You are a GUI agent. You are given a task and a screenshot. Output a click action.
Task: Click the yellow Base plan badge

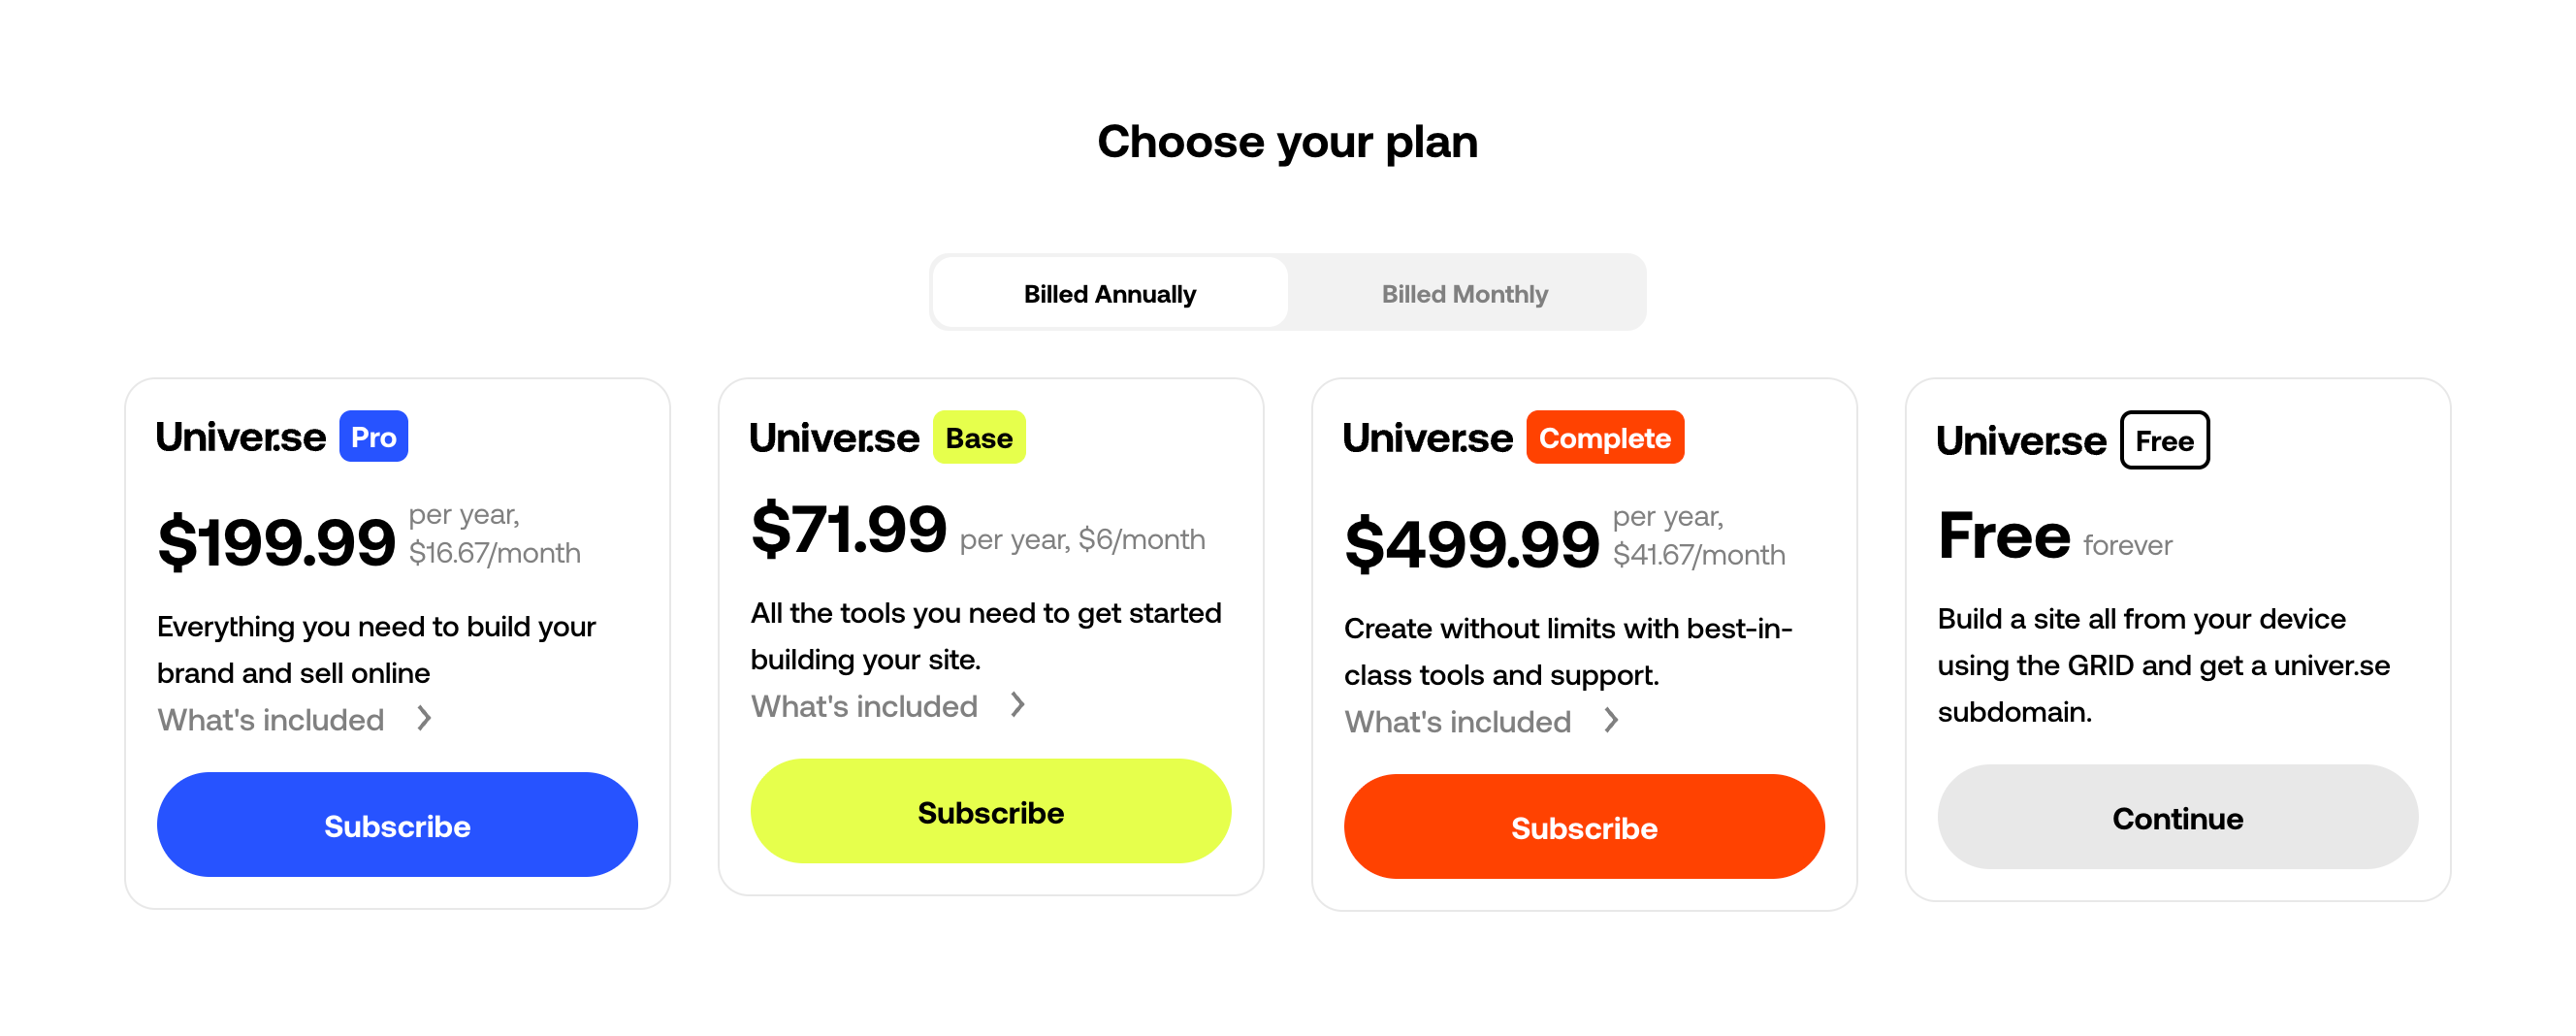click(978, 438)
